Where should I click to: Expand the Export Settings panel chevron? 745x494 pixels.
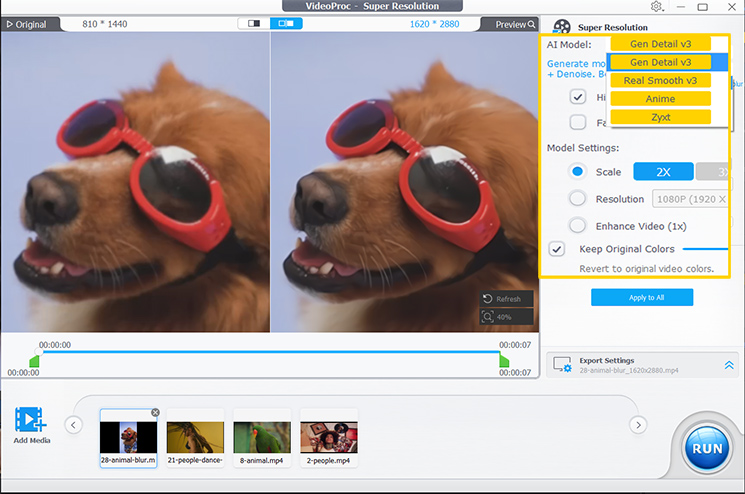click(x=729, y=365)
